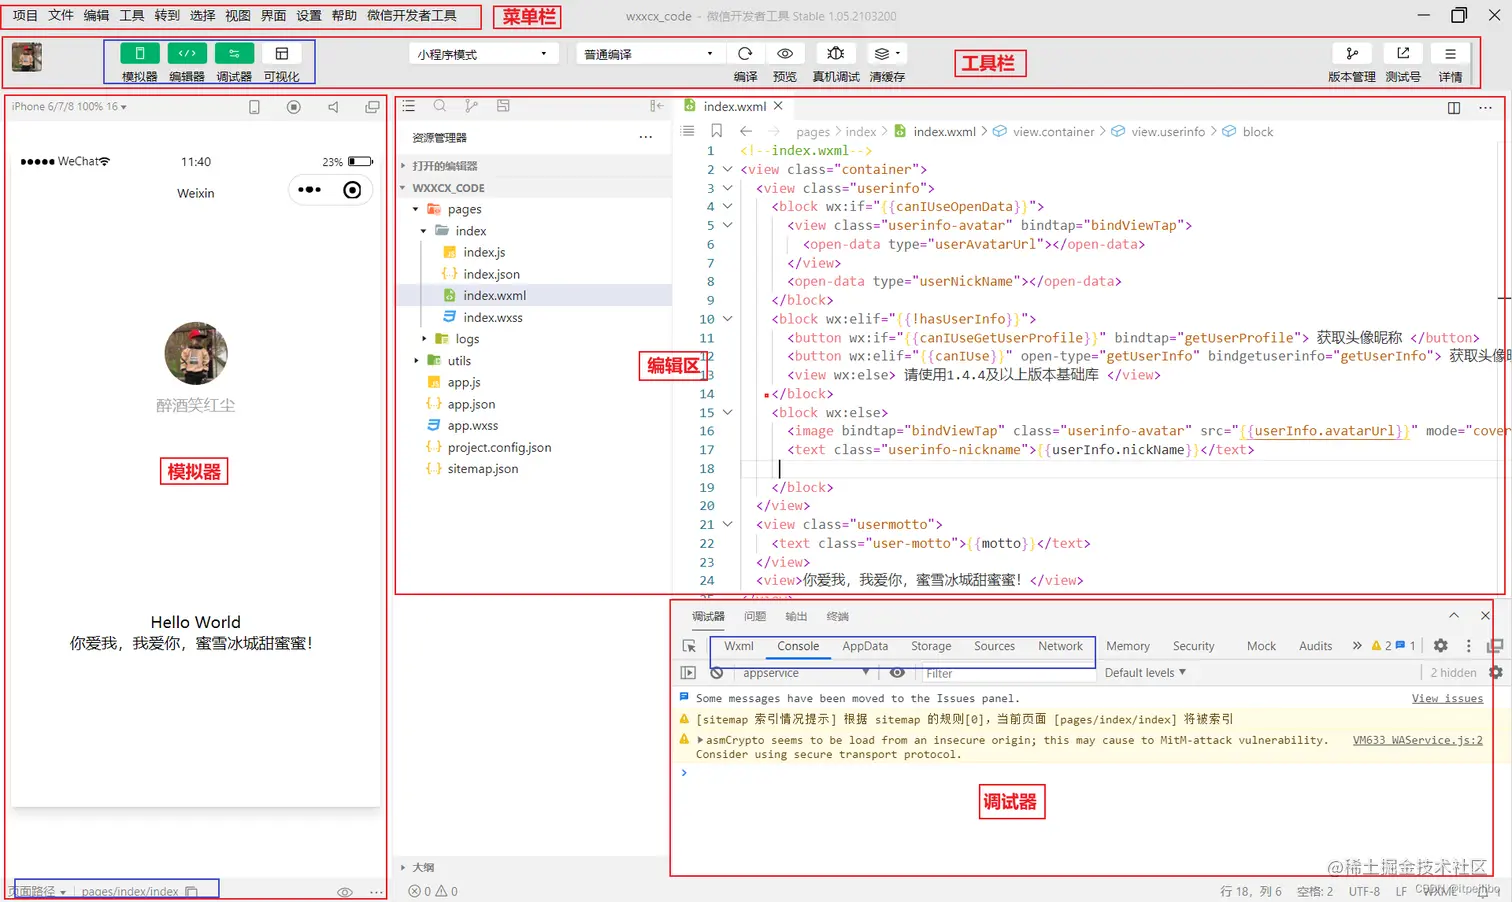Screen dimensions: 1512x902
Task: Click the View issues link
Action: (1447, 698)
